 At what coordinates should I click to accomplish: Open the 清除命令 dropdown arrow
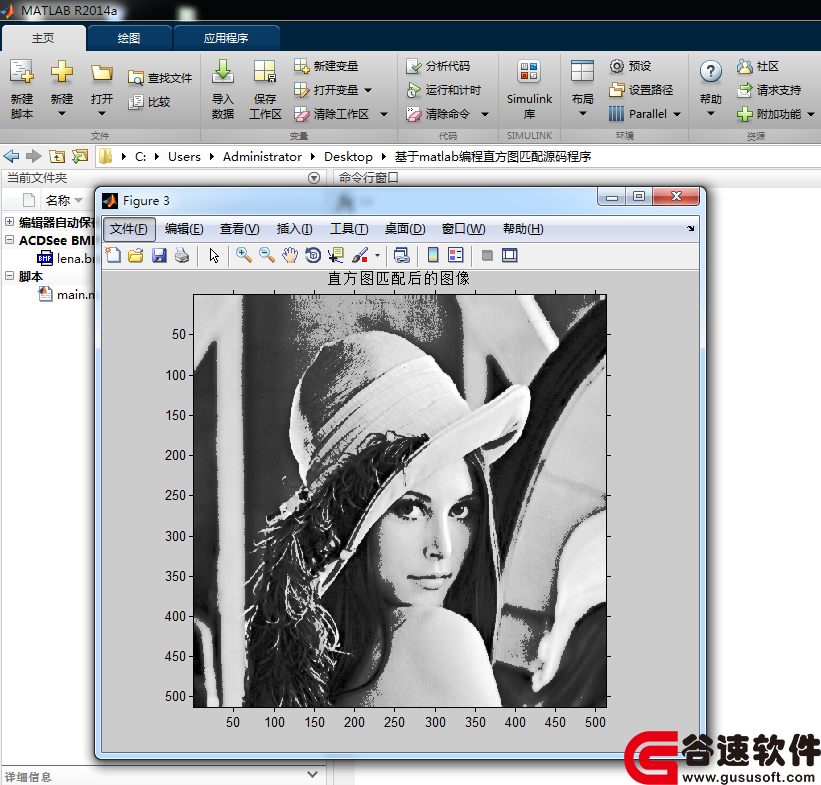coord(485,114)
